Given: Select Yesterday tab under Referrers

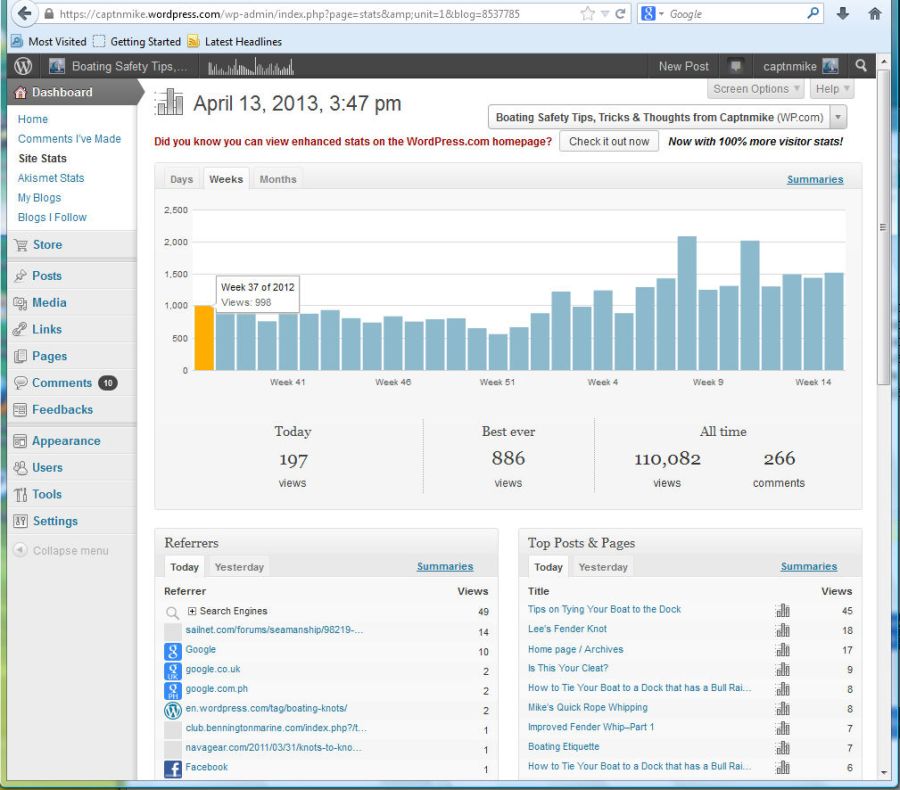Looking at the screenshot, I should point(240,567).
